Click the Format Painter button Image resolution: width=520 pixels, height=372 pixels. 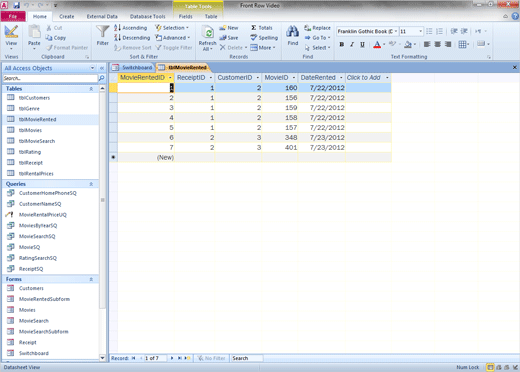tap(67, 48)
